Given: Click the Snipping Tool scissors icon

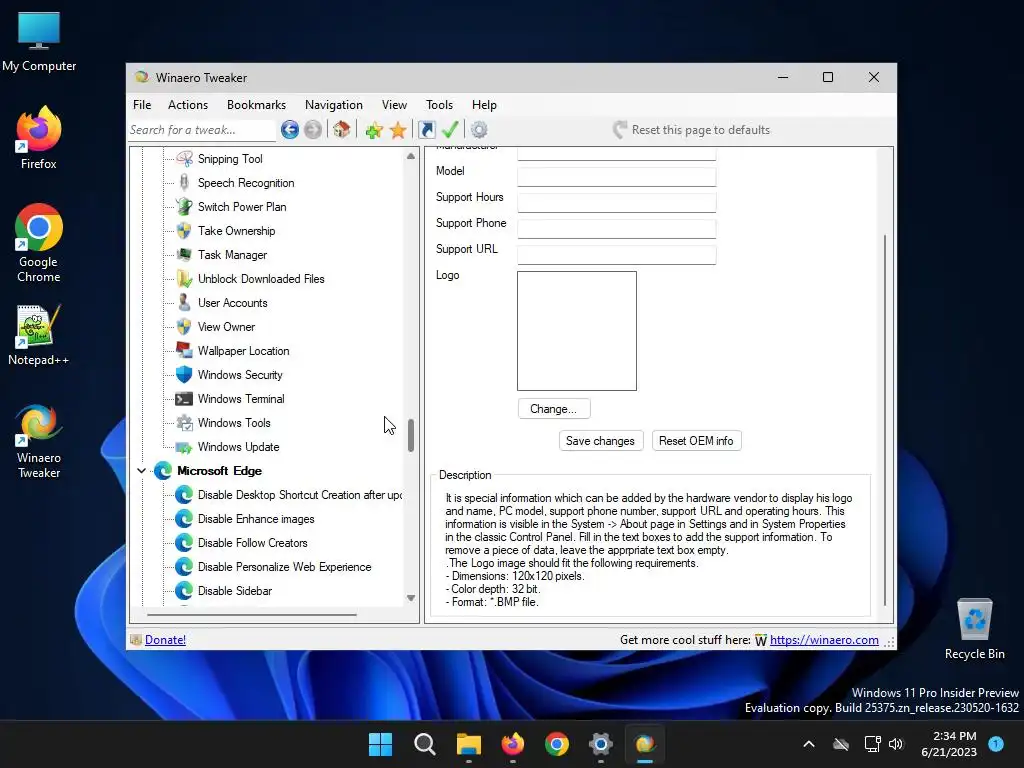Looking at the screenshot, I should pyautogui.click(x=184, y=159).
